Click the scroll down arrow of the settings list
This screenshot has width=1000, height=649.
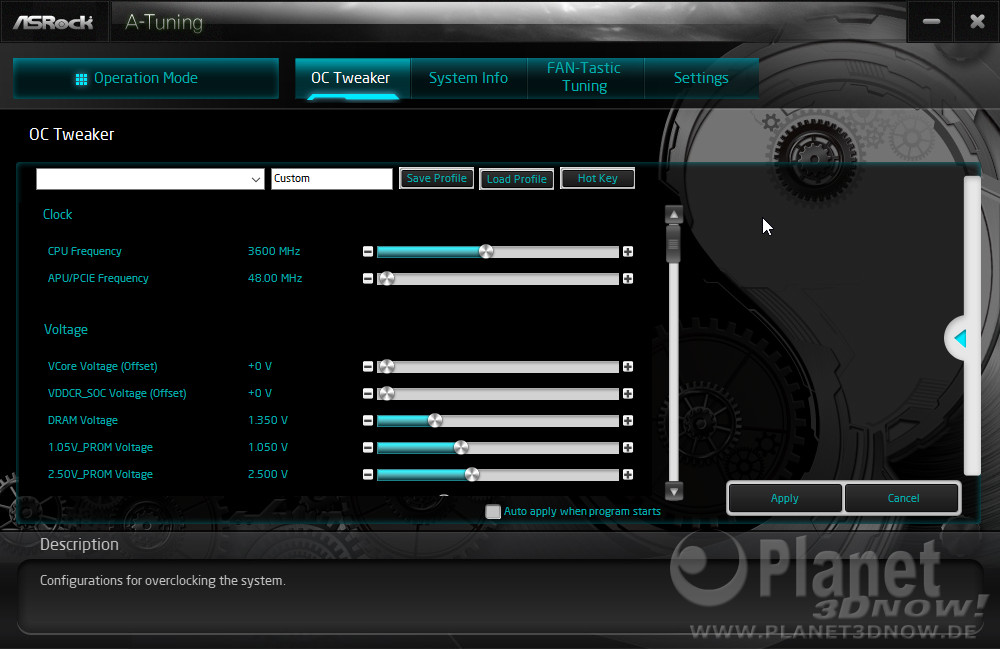pyautogui.click(x=674, y=491)
